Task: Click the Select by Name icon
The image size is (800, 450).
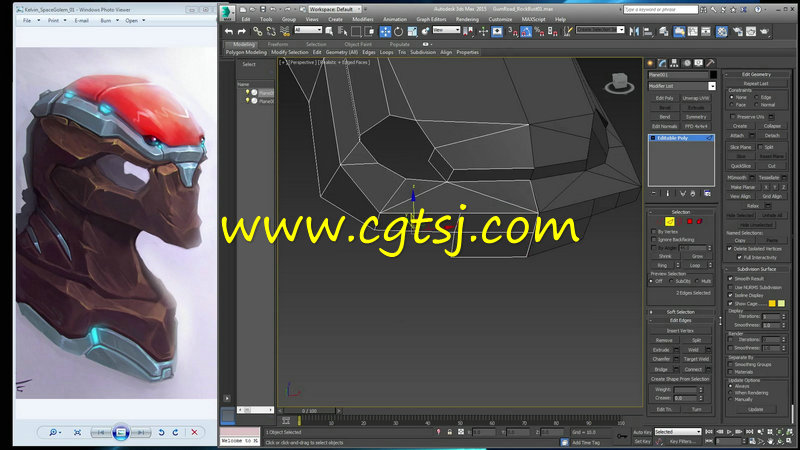Action: pos(343,32)
